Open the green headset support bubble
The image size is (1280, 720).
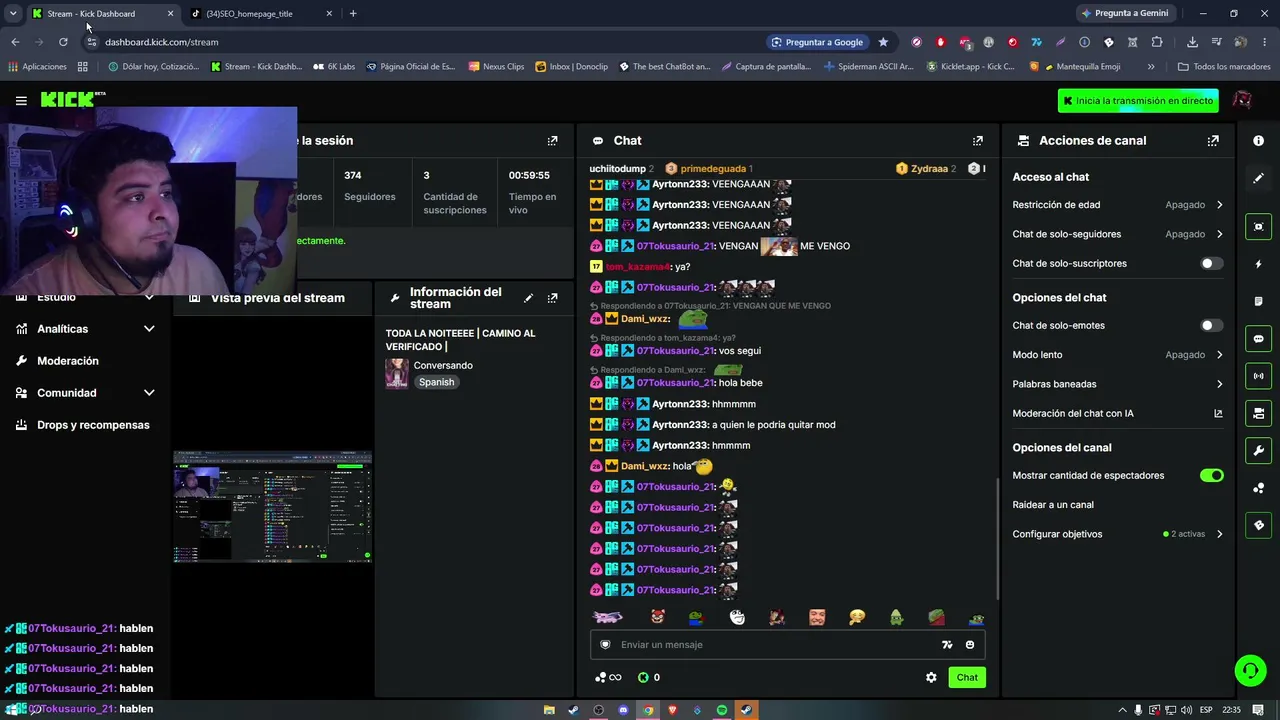click(1250, 670)
